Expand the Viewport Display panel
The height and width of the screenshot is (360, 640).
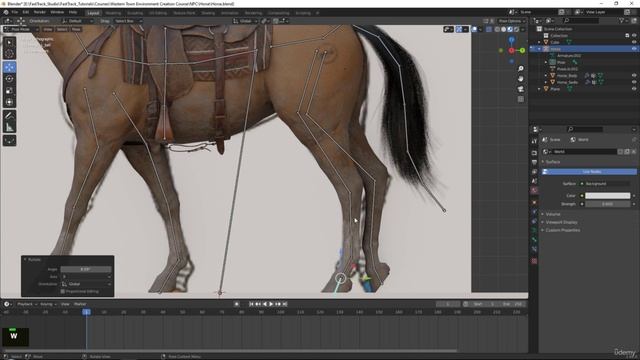[x=561, y=222]
